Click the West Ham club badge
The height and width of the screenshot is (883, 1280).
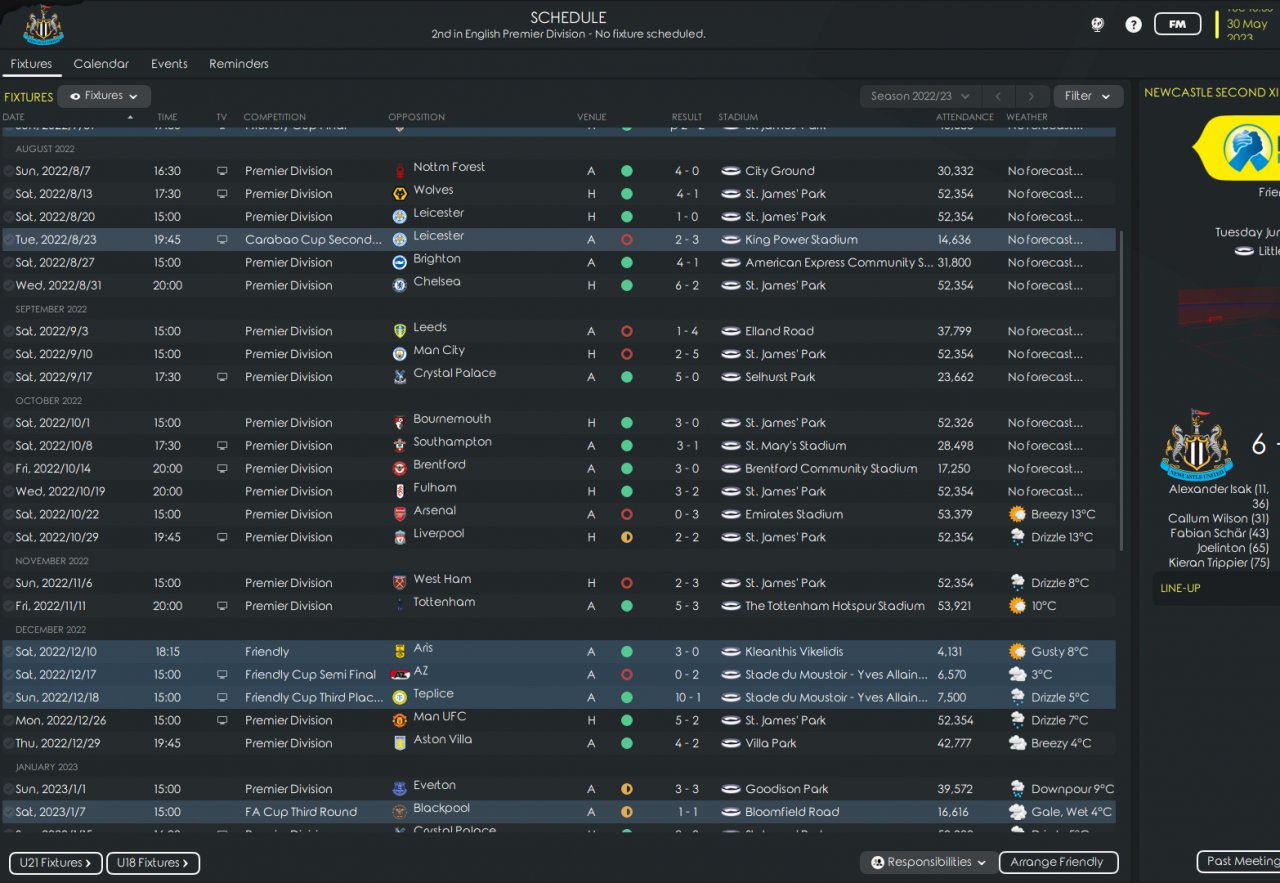pos(400,583)
